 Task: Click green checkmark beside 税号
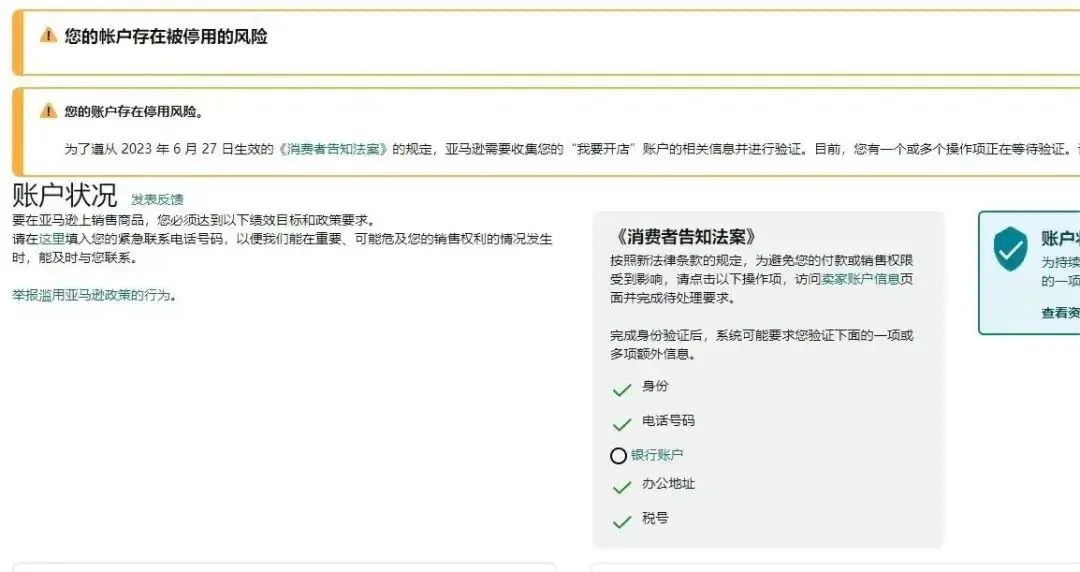click(x=622, y=522)
